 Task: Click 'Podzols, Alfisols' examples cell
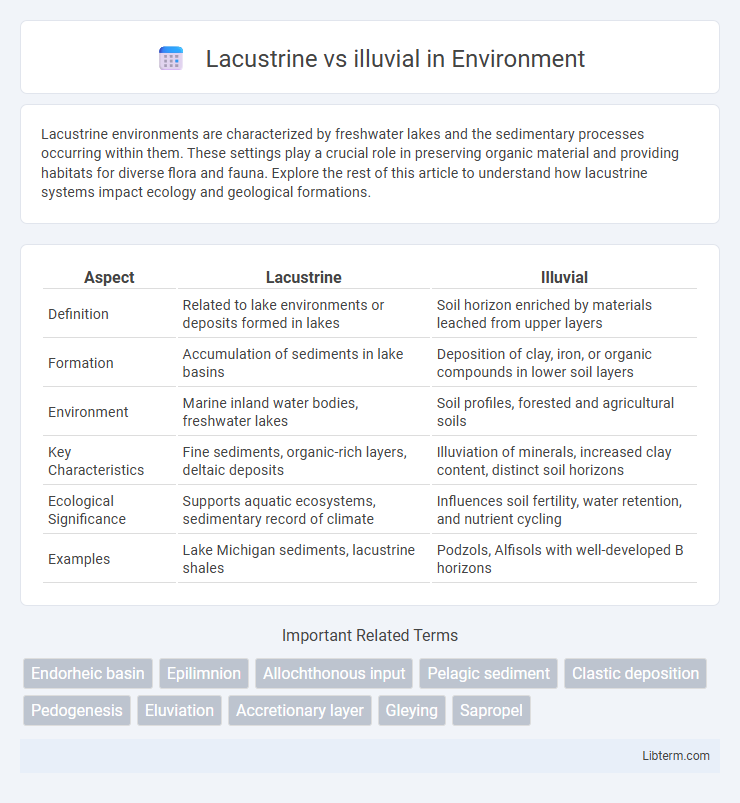click(x=564, y=559)
